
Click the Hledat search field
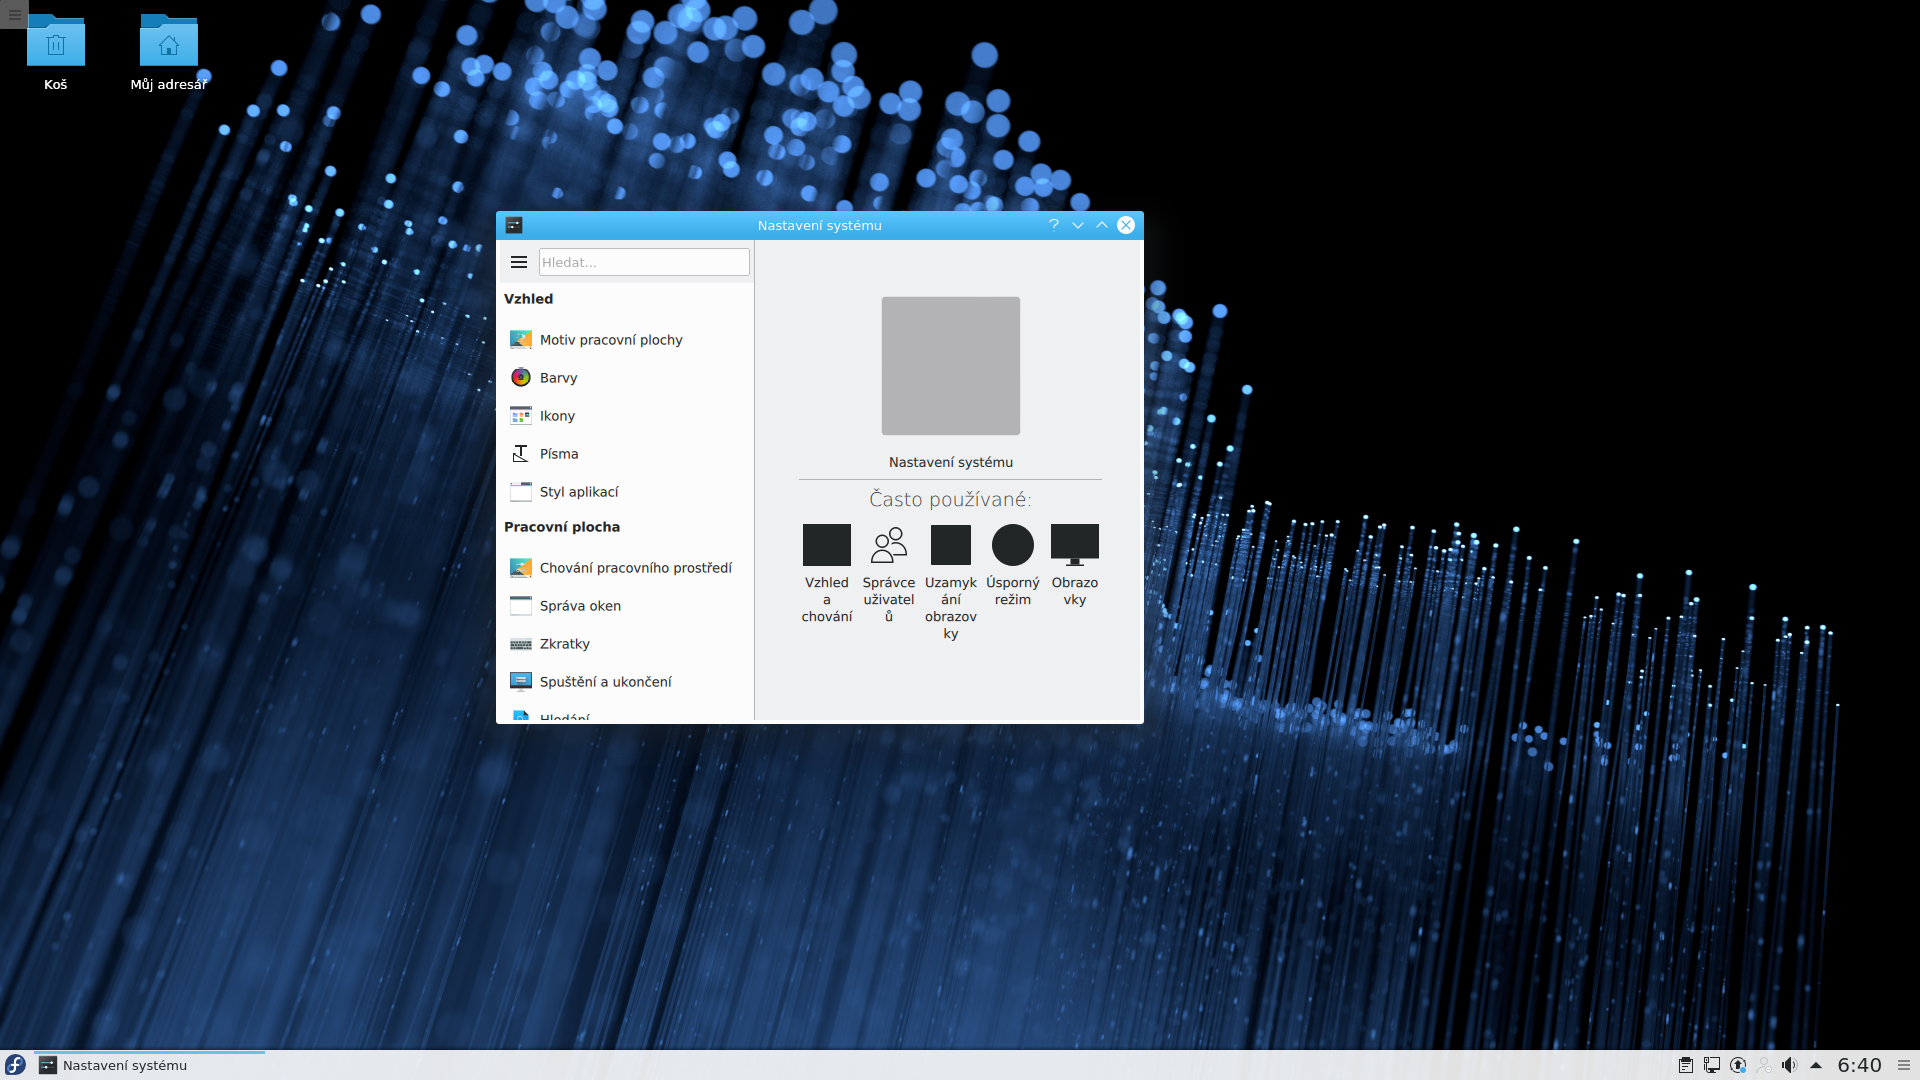pyautogui.click(x=643, y=262)
